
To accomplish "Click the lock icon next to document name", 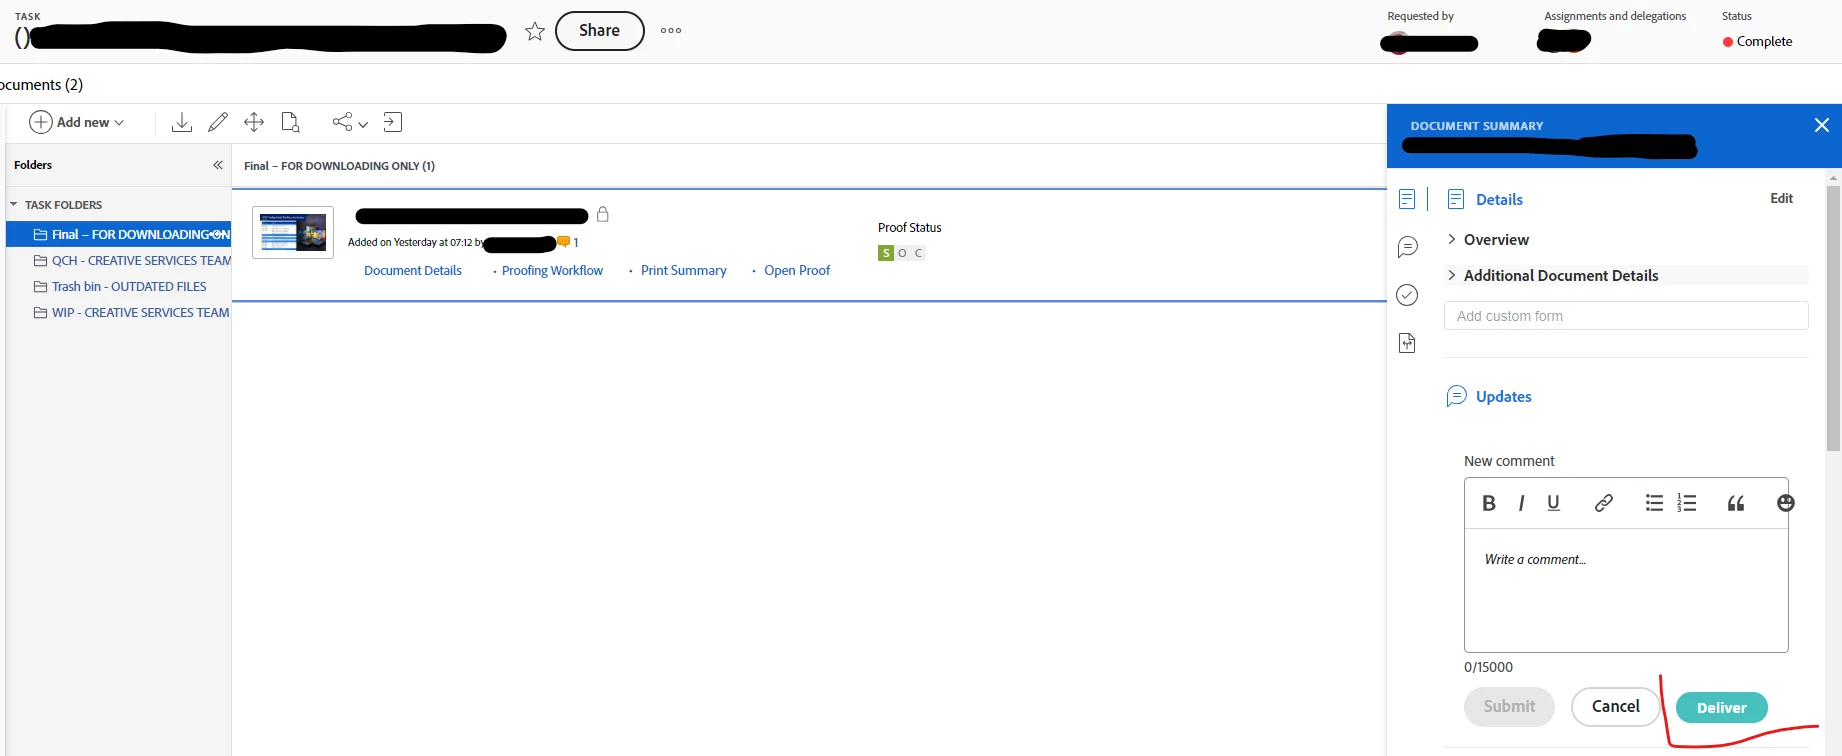I will [x=603, y=214].
